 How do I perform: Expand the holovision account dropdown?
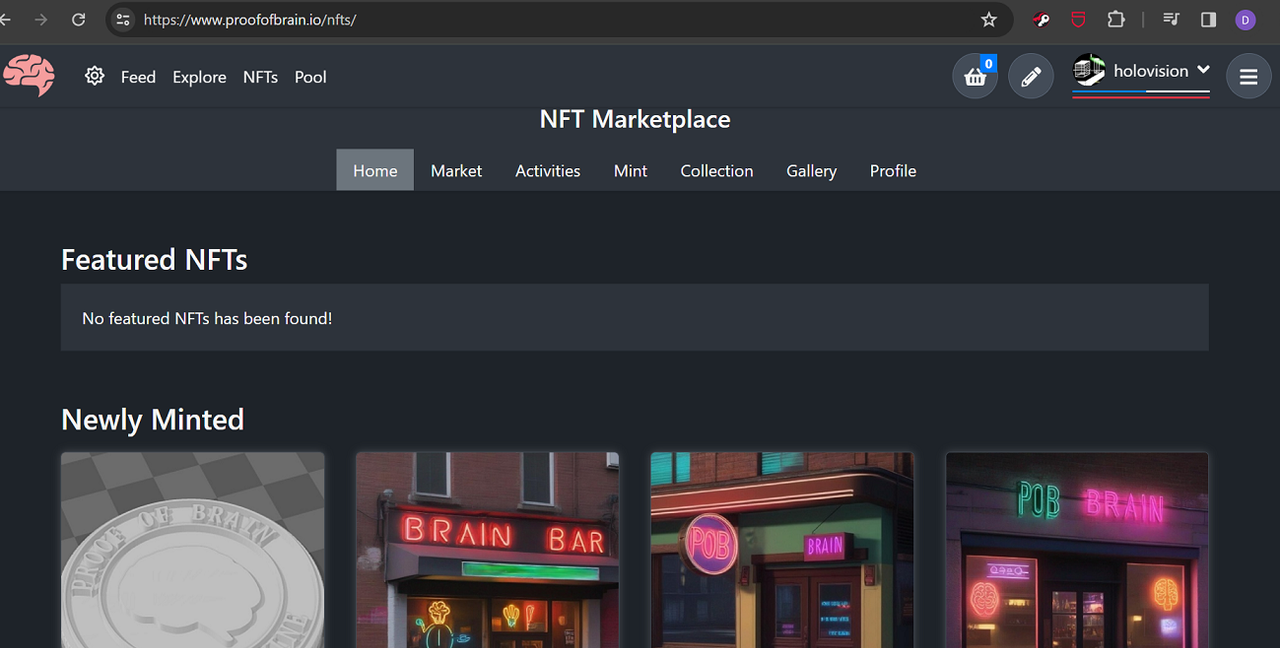pyautogui.click(x=1203, y=70)
